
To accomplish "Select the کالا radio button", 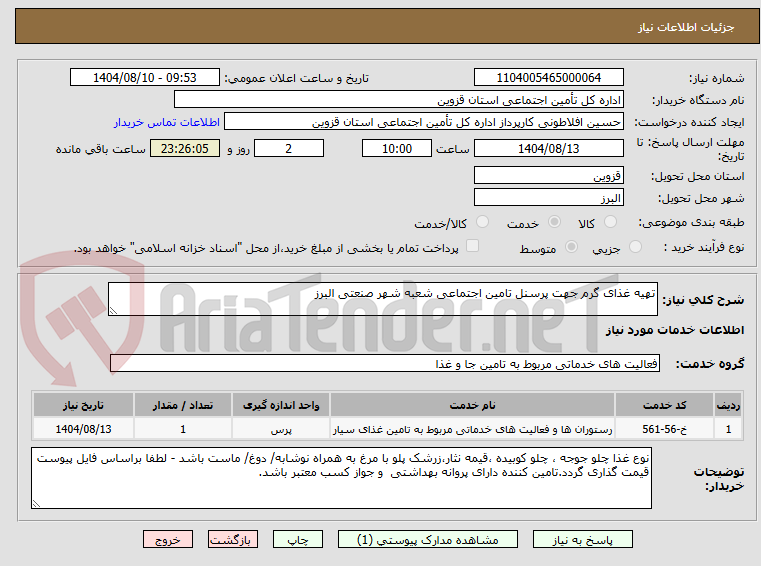I will [x=611, y=222].
